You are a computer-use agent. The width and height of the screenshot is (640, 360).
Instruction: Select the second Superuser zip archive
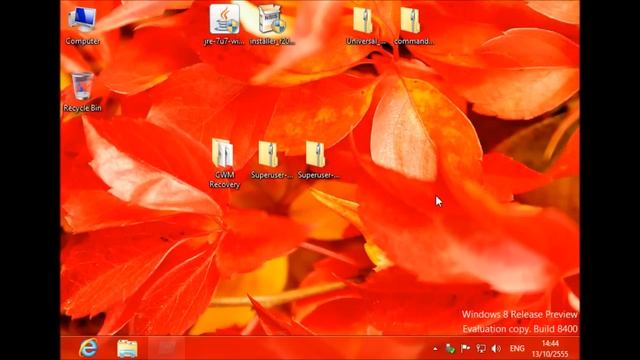[318, 159]
